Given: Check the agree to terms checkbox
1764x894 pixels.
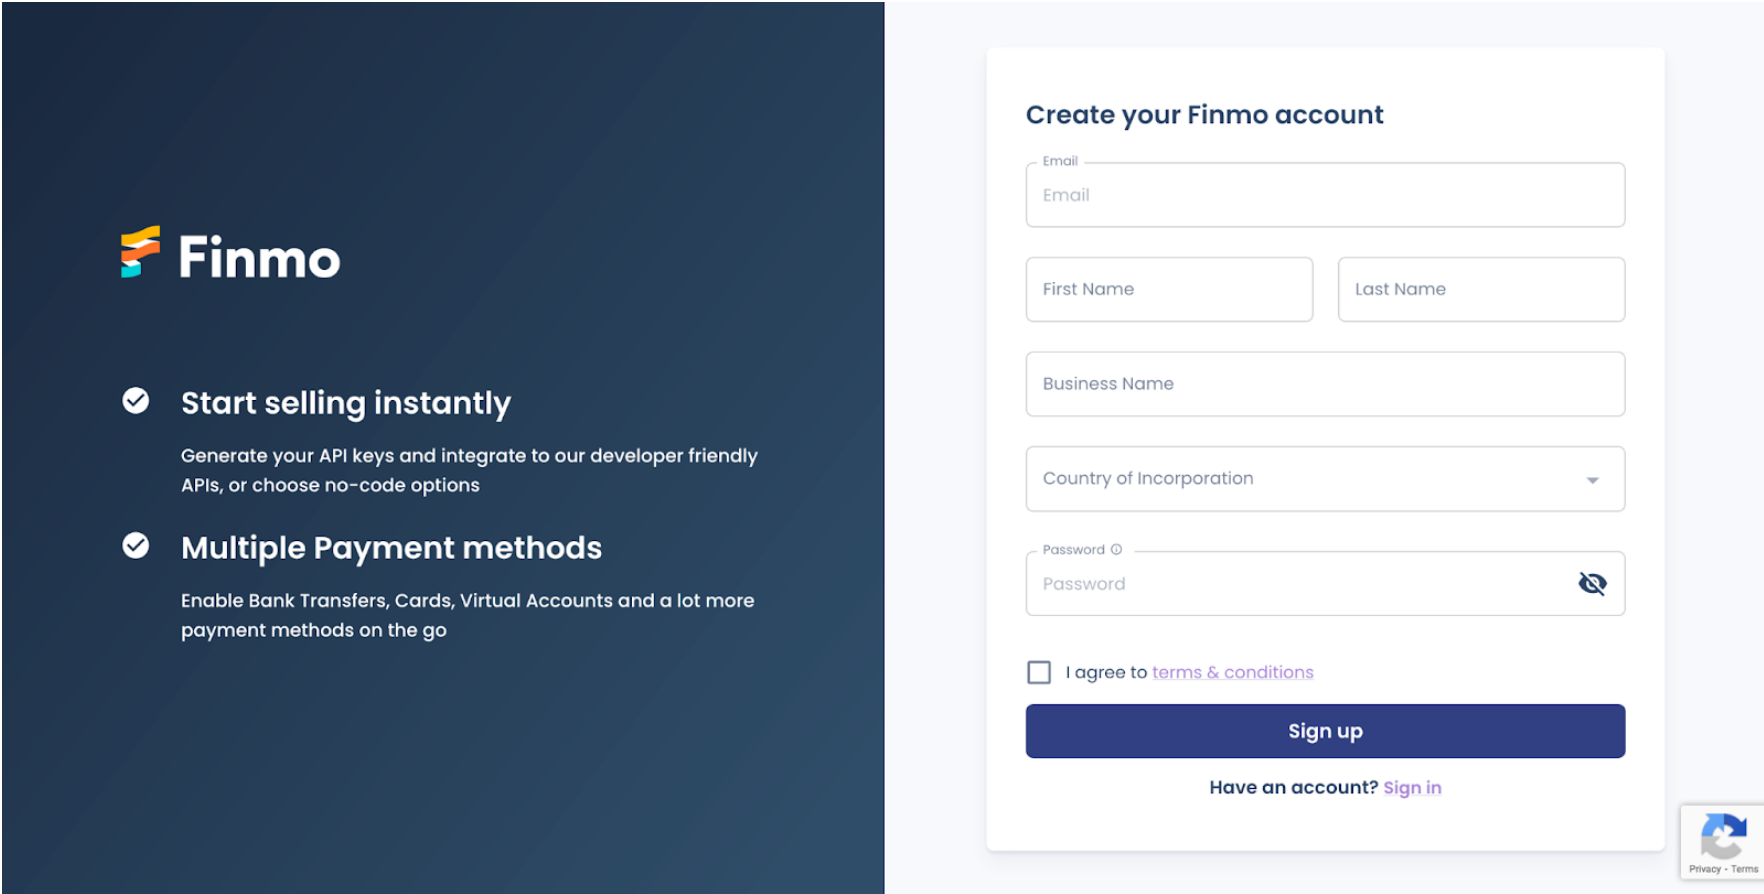Looking at the screenshot, I should pos(1039,672).
